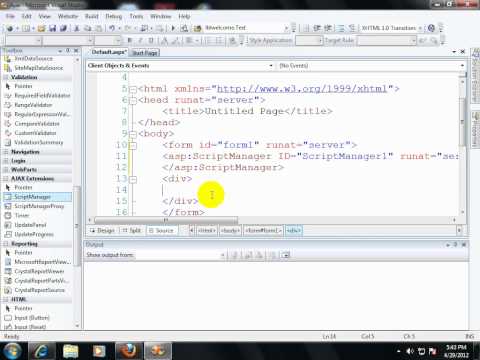This screenshot has height=360, width=480.
Task: Select the RequiredFieldValidator toolbox control
Action: click(37, 96)
